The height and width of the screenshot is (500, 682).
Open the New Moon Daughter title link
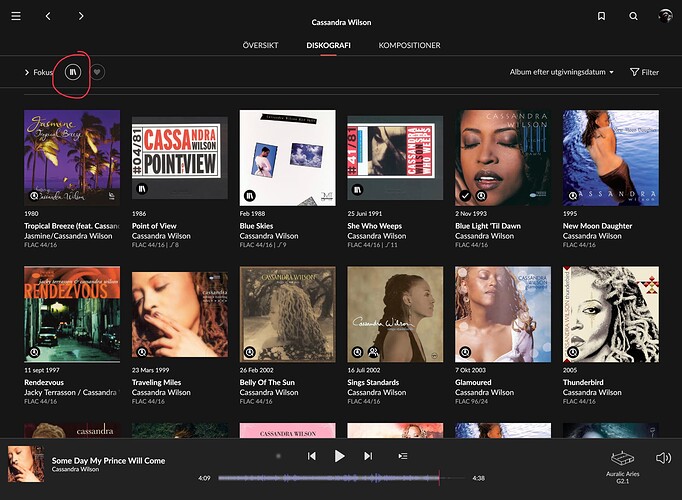point(597,226)
